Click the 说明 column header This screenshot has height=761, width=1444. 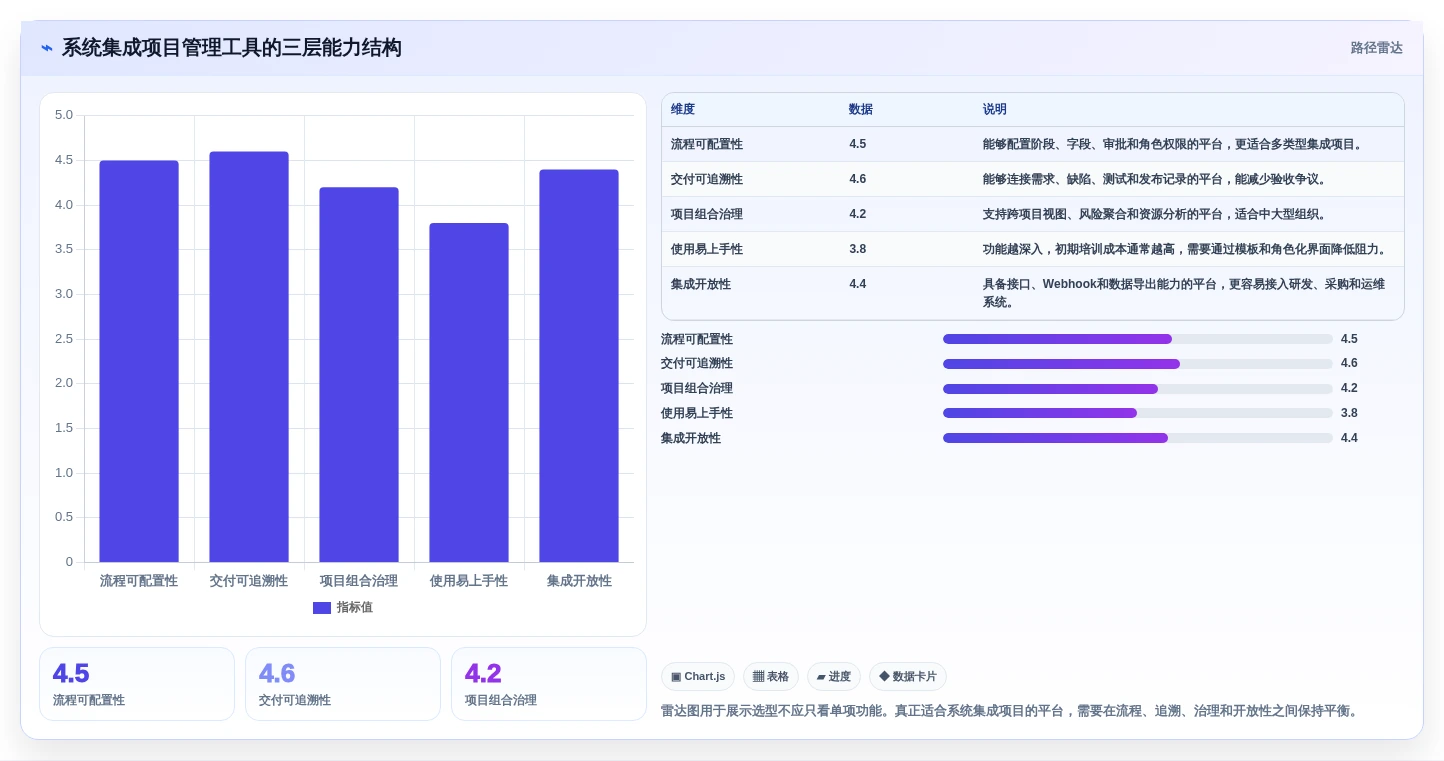click(x=995, y=110)
